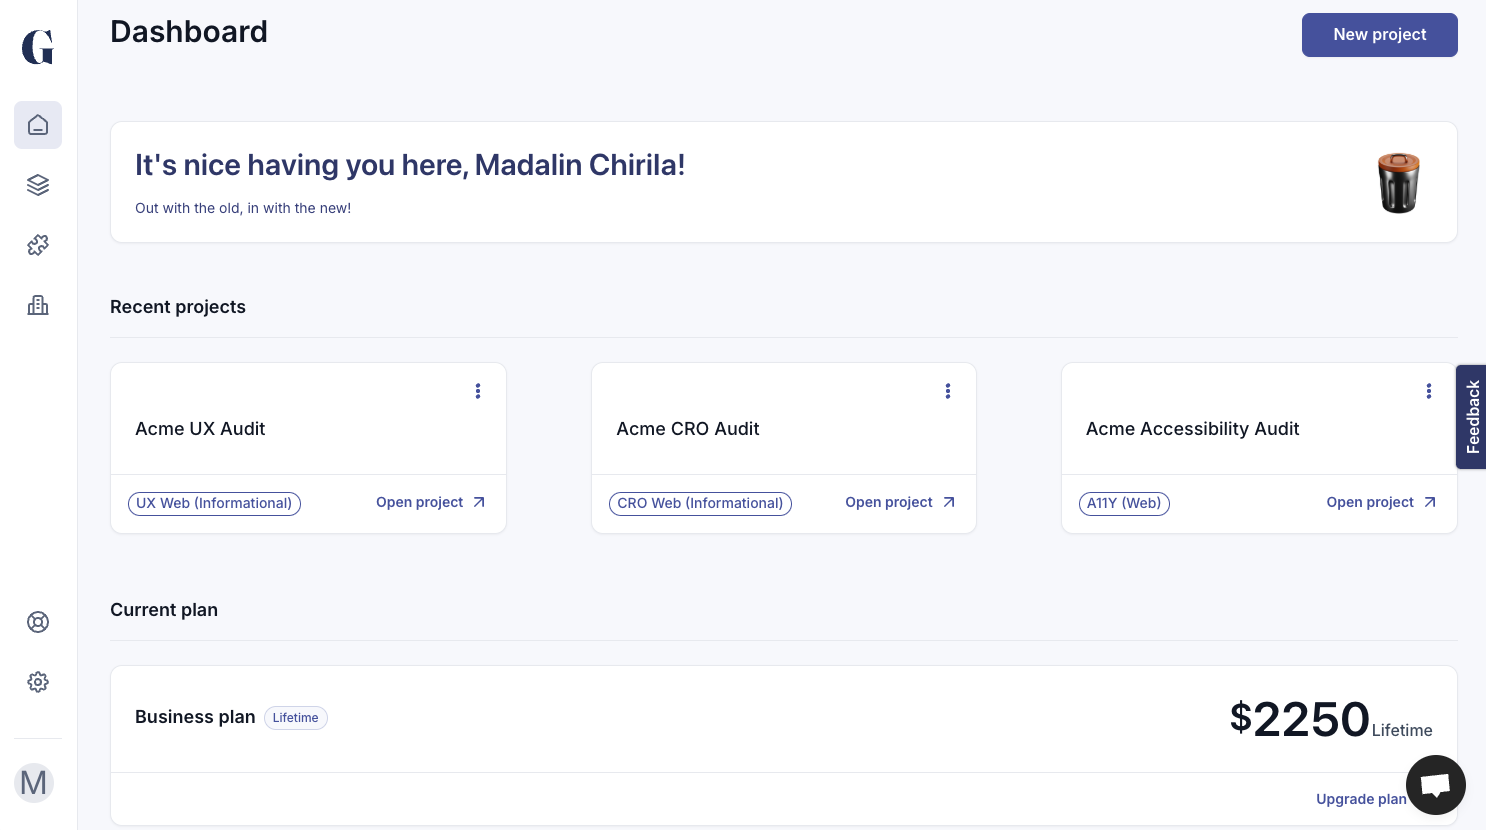Open project link for Acme UX Audit
The height and width of the screenshot is (830, 1486).
[x=430, y=502]
